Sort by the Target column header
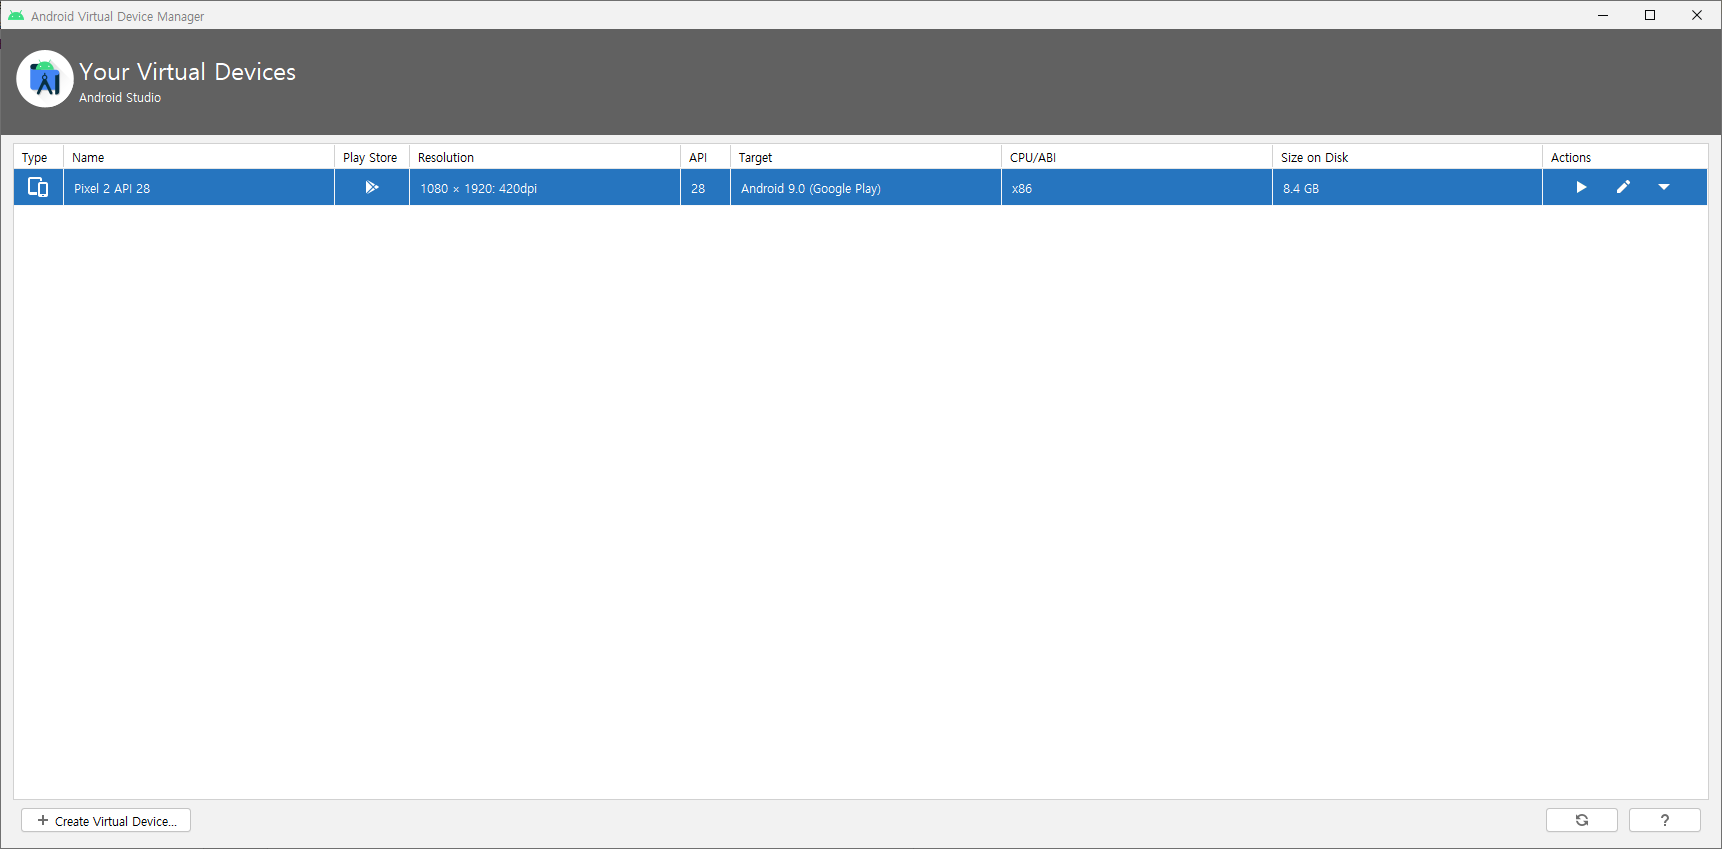This screenshot has height=849, width=1722. [x=866, y=157]
